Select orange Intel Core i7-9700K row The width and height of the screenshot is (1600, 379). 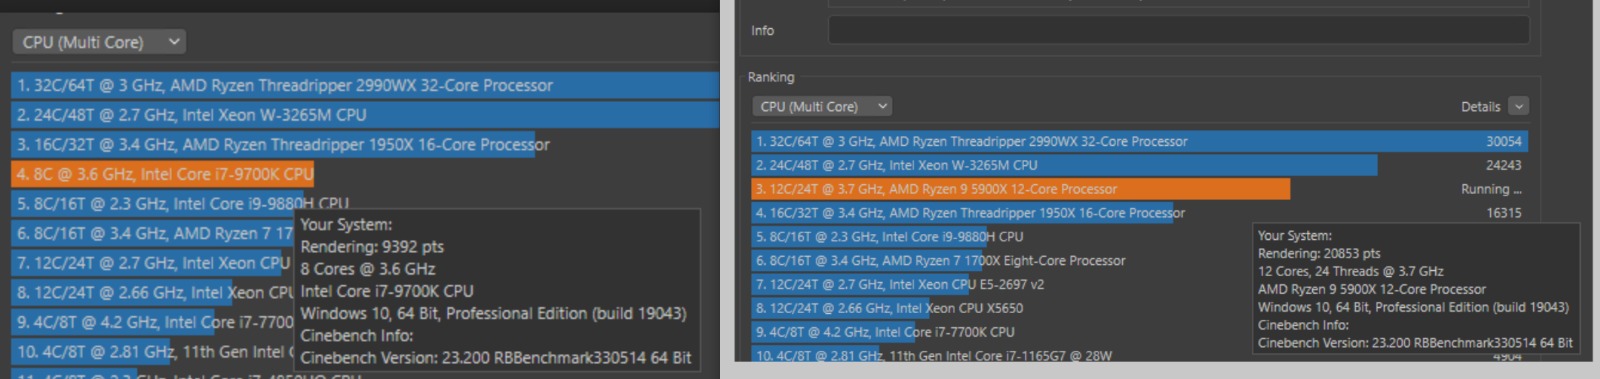tap(163, 174)
